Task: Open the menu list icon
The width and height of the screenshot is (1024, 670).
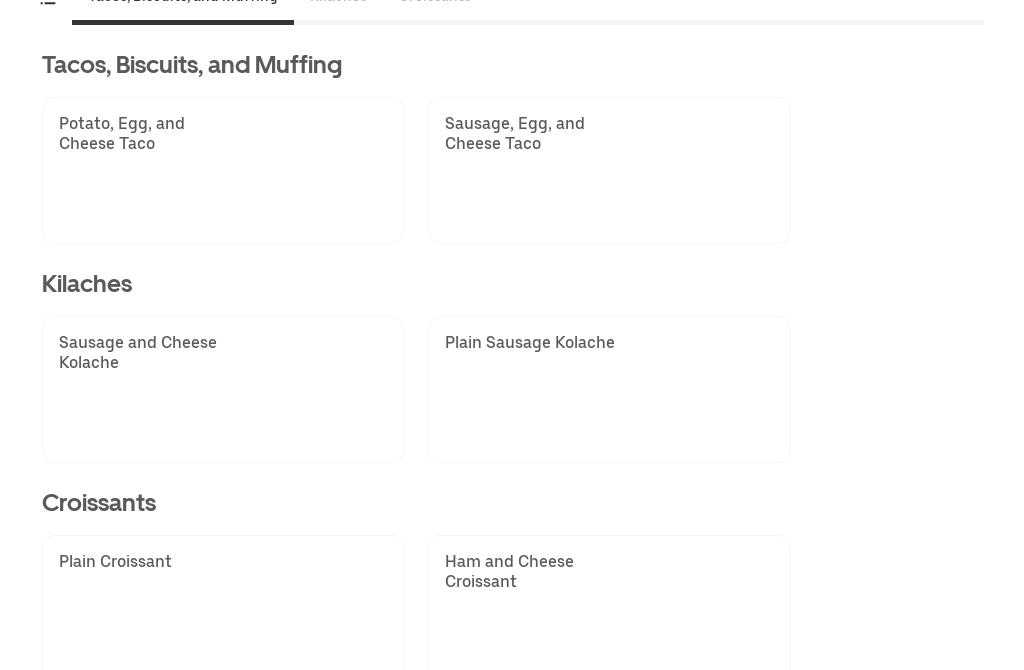Action: tap(48, 4)
